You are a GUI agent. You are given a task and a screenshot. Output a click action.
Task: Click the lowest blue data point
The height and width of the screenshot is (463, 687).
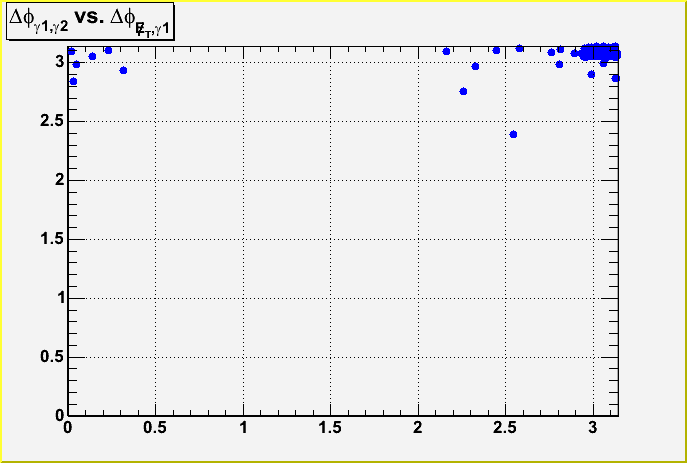pos(513,134)
